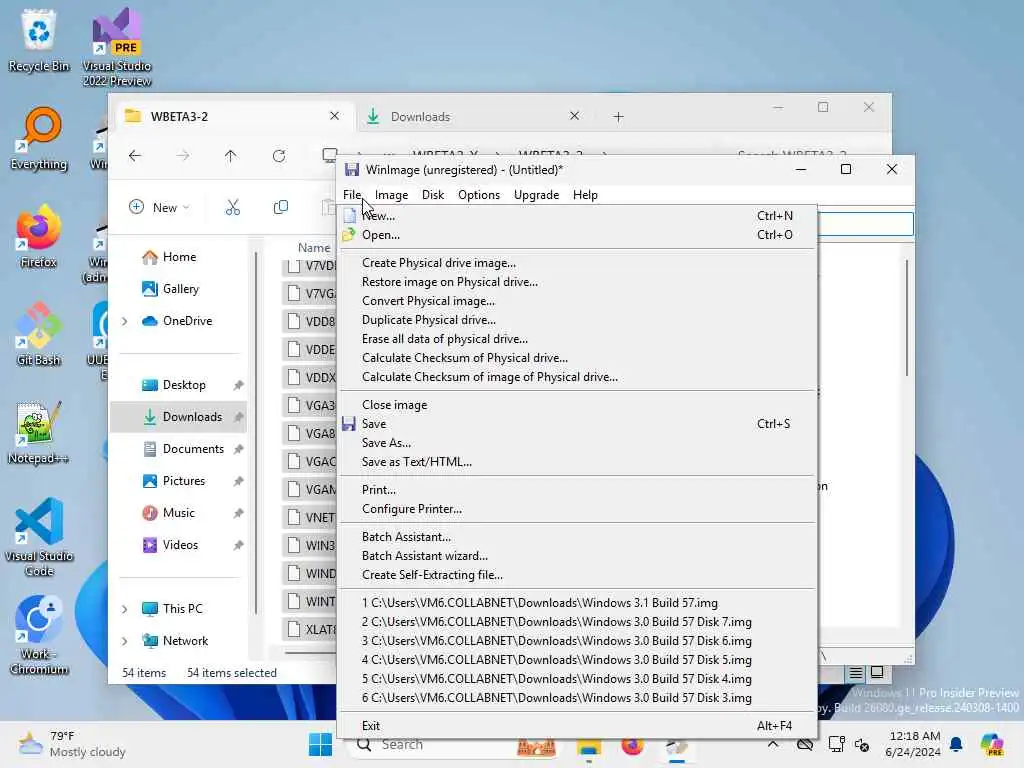Choose Print... menu entry
This screenshot has height=768, width=1024.
pos(577,489)
